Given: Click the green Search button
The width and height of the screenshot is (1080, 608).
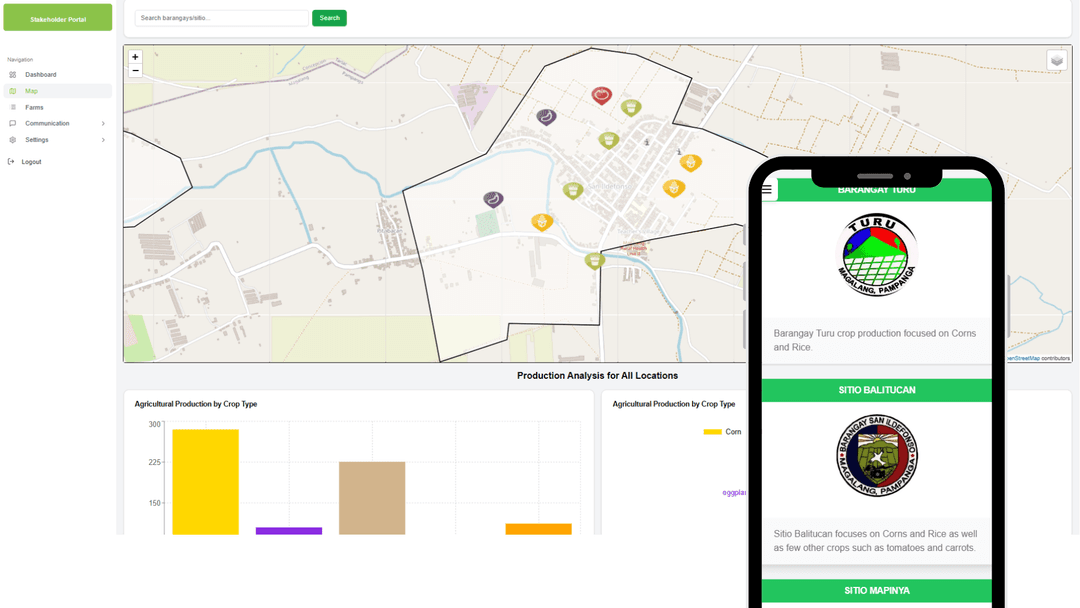Looking at the screenshot, I should (329, 18).
